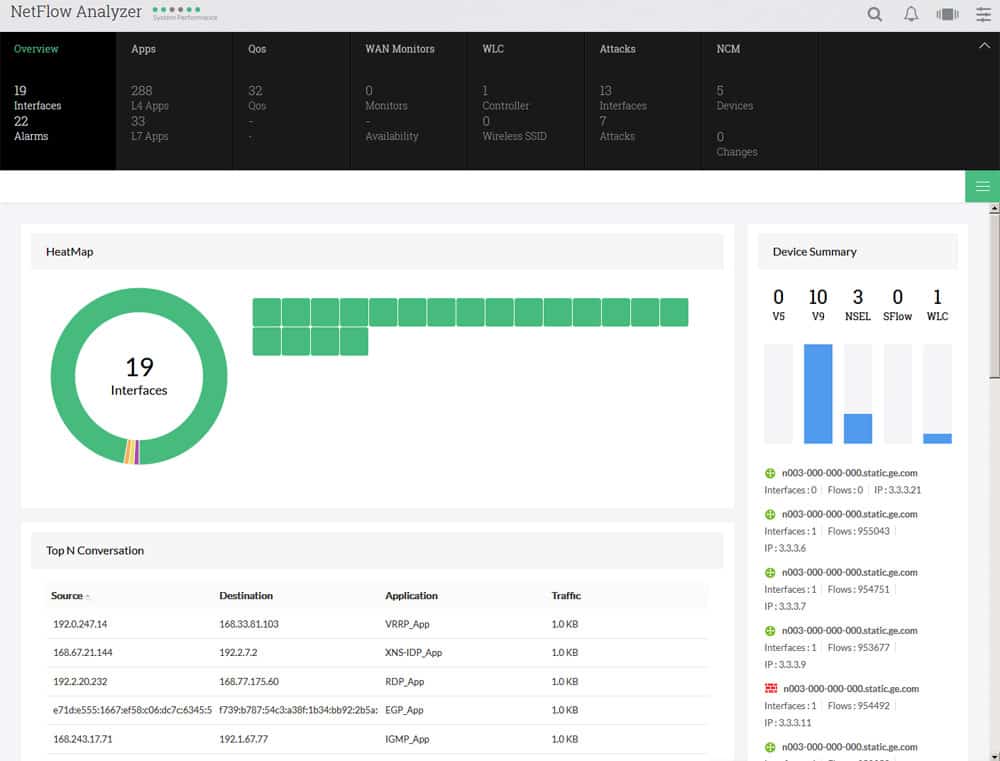Open the WLC tab

(x=493, y=49)
